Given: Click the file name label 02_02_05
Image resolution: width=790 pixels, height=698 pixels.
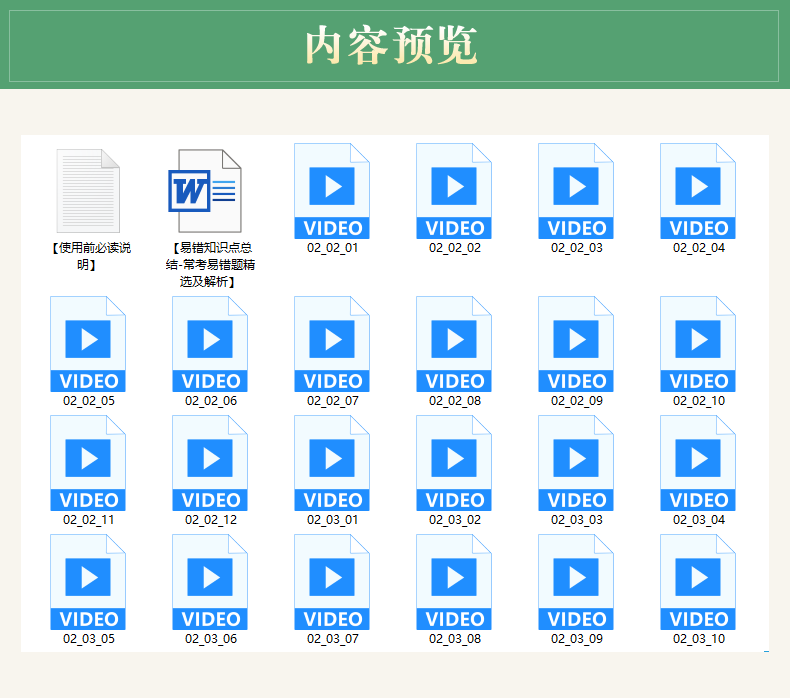Looking at the screenshot, I should [x=89, y=401].
